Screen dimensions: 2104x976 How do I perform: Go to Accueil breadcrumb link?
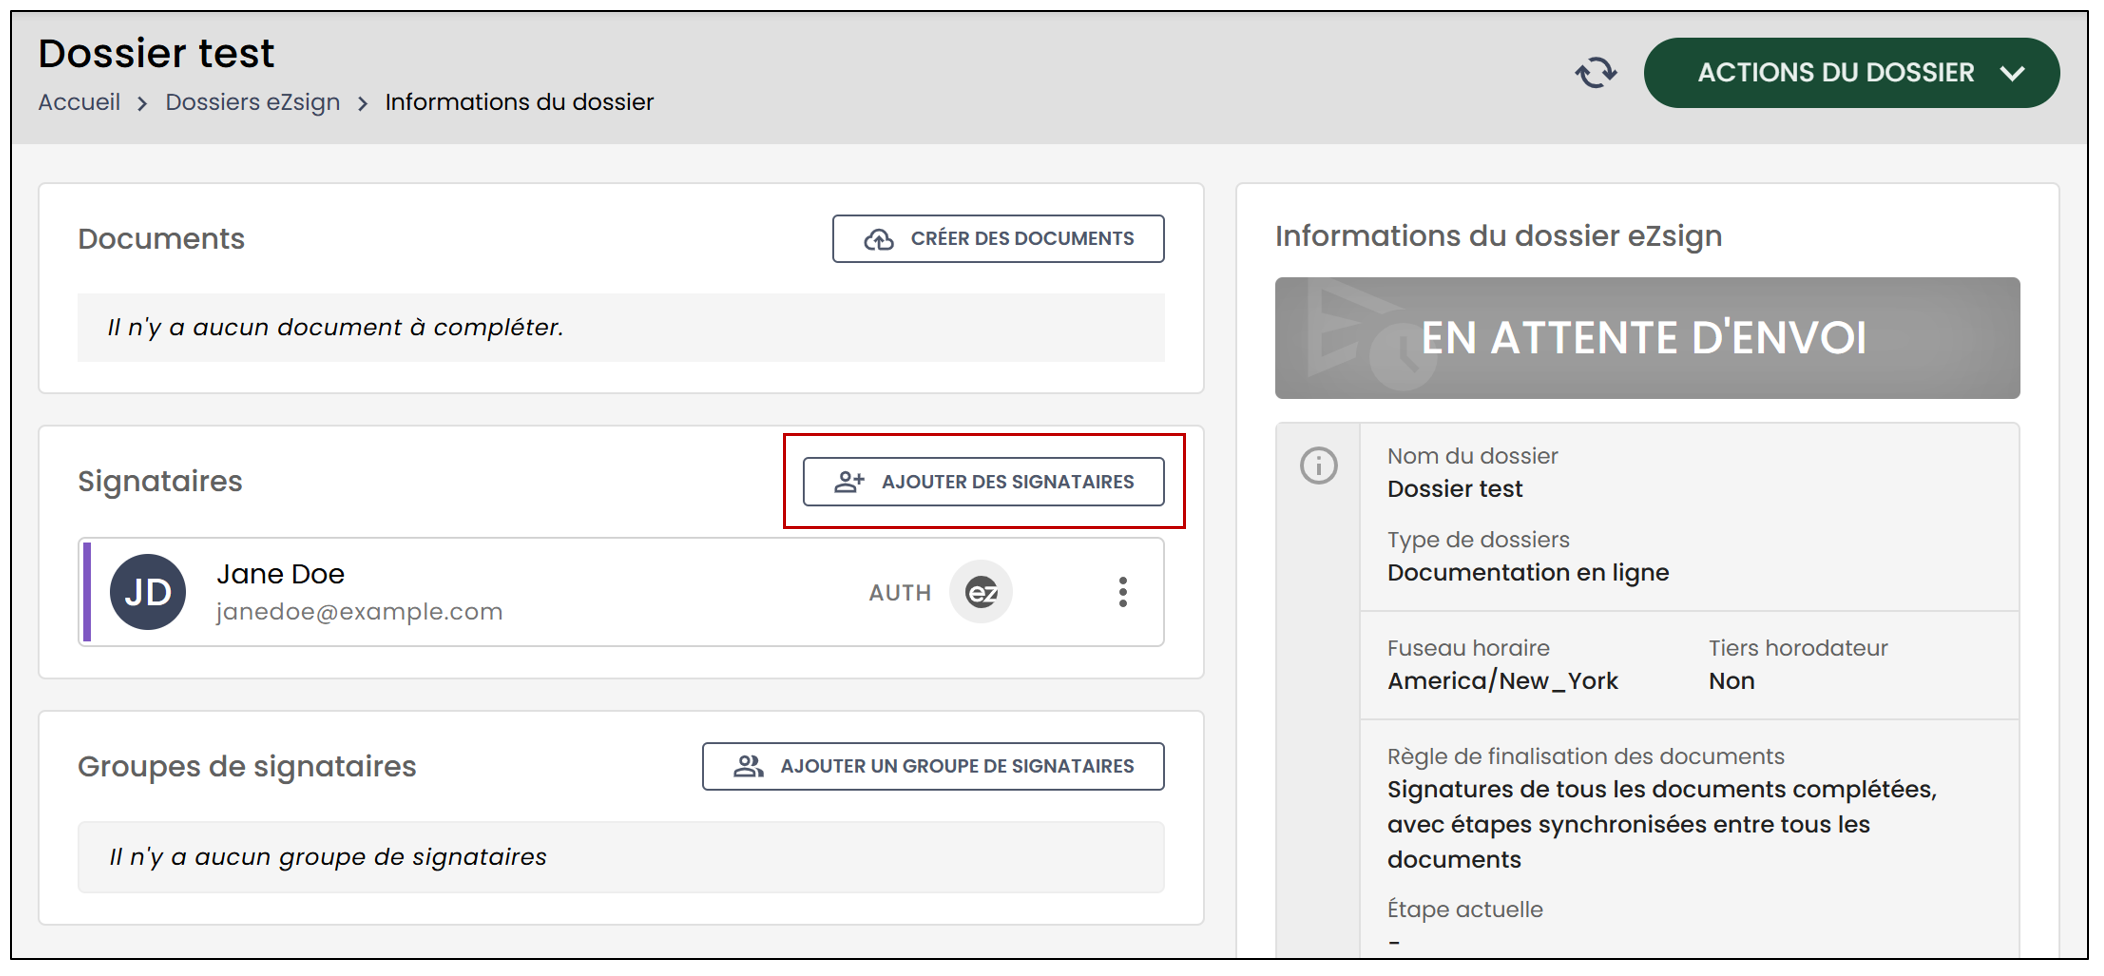[x=79, y=102]
